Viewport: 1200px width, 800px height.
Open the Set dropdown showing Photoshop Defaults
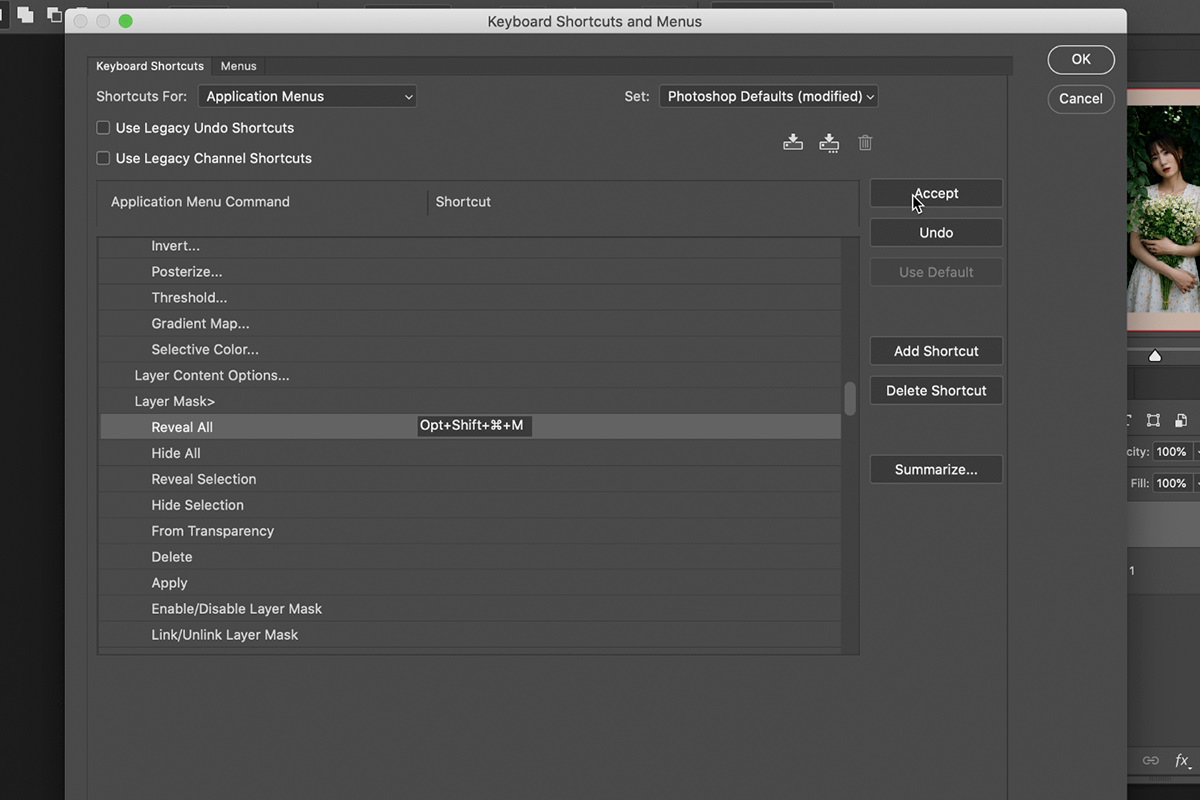[768, 96]
